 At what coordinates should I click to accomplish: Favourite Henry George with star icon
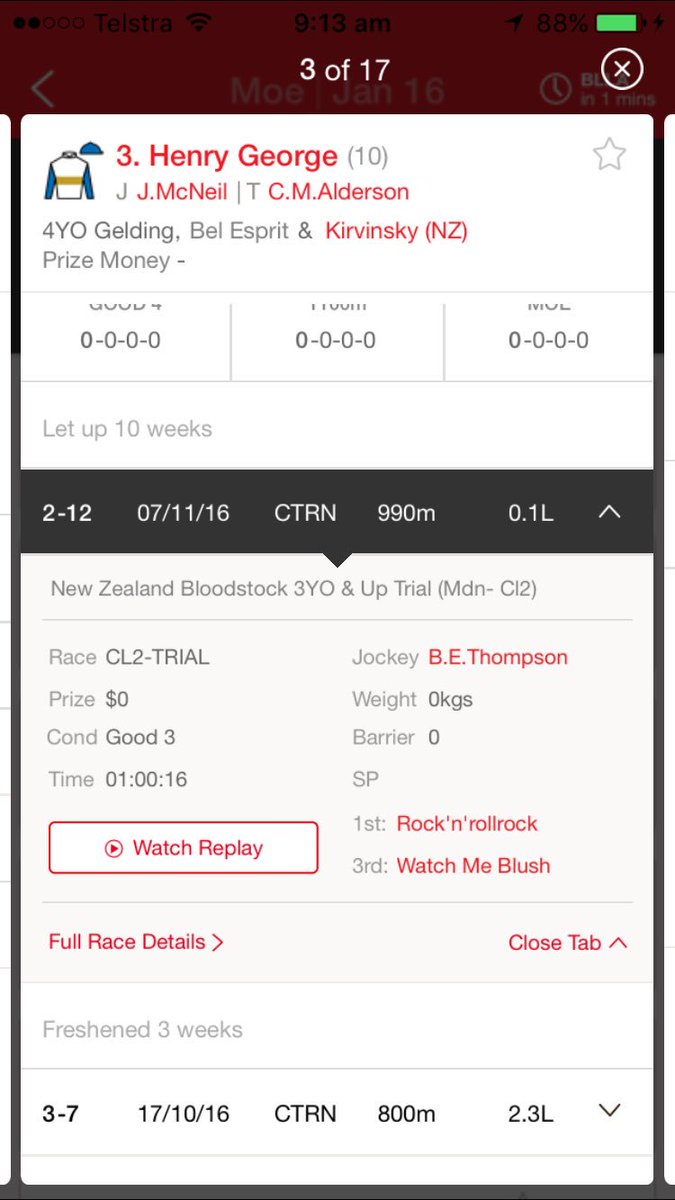tap(609, 155)
